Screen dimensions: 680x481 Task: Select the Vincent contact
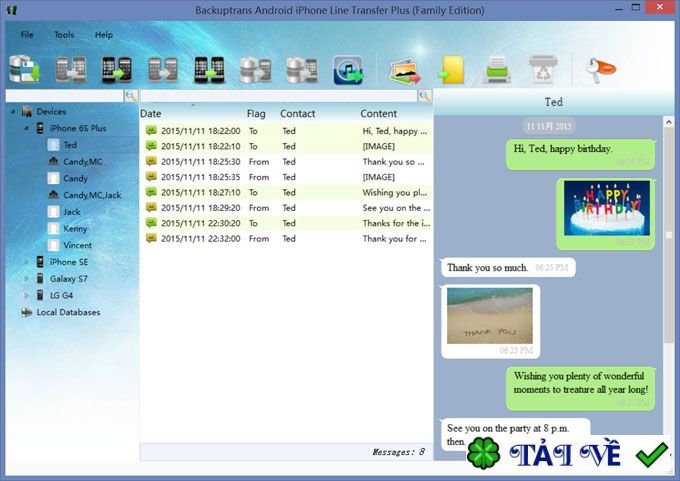[78, 245]
